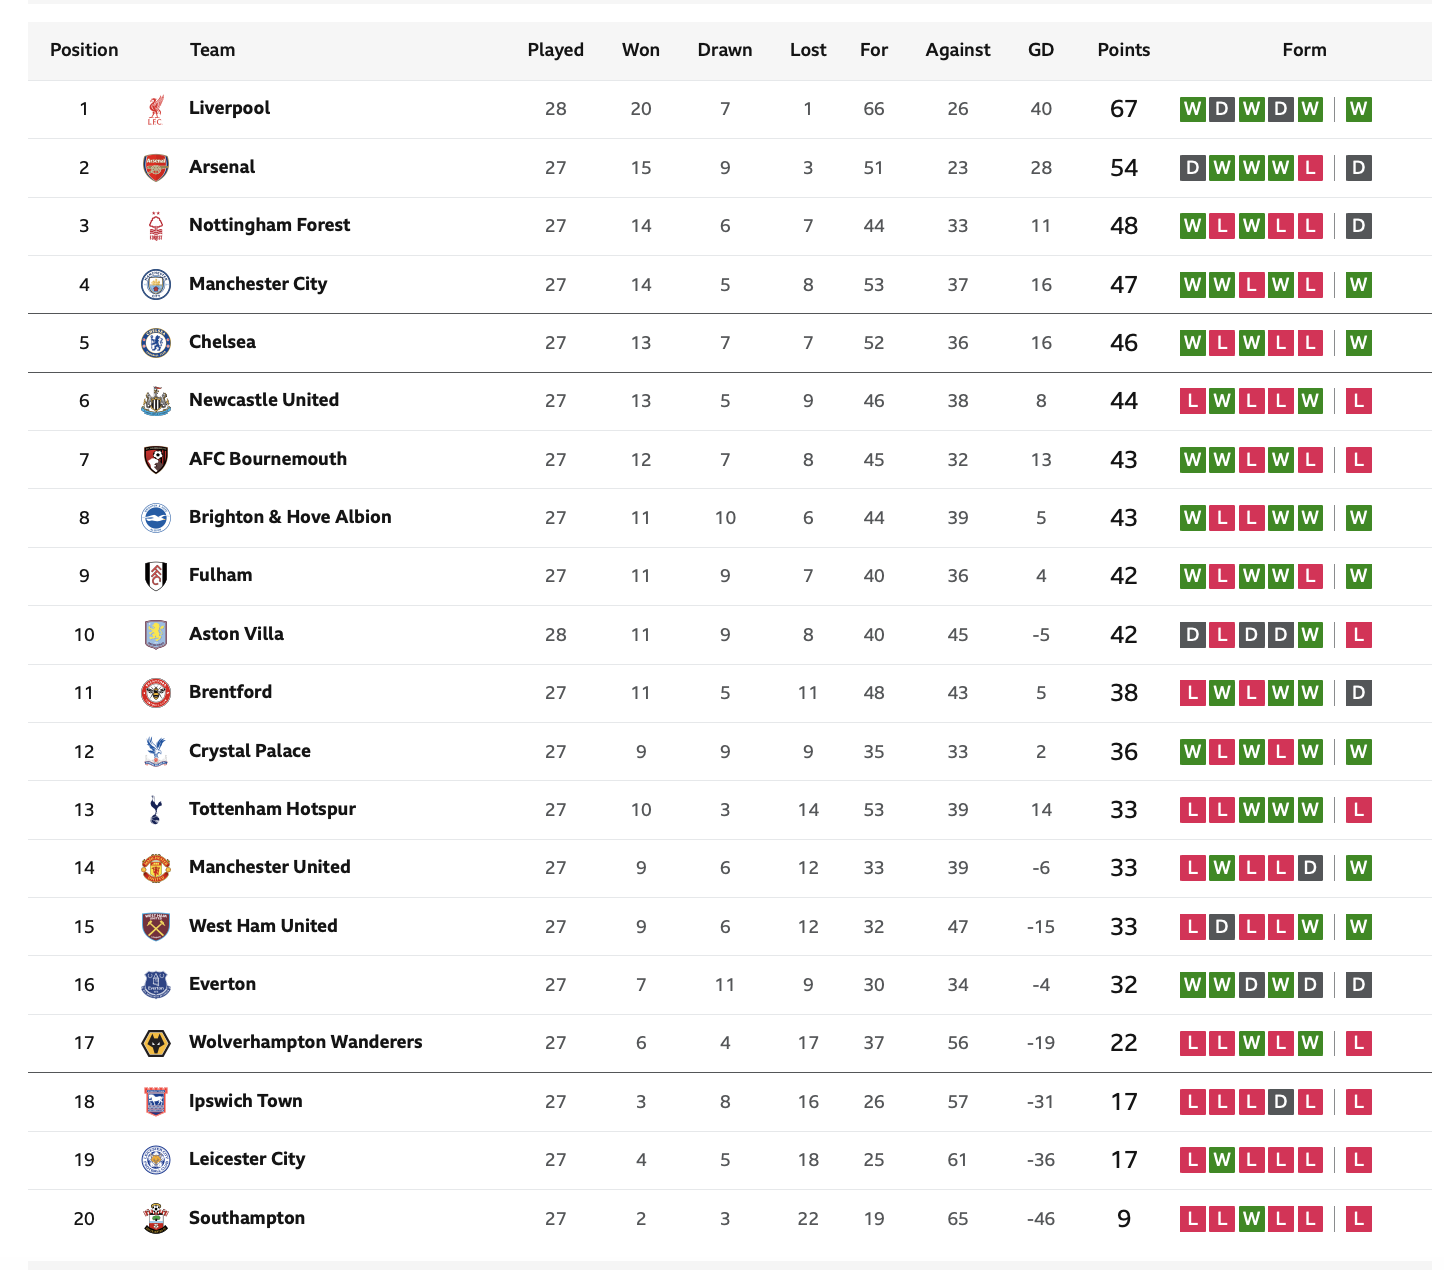Click the Tottenham Hotspur cockerel crest
Image resolution: width=1444 pixels, height=1270 pixels.
[x=155, y=809]
